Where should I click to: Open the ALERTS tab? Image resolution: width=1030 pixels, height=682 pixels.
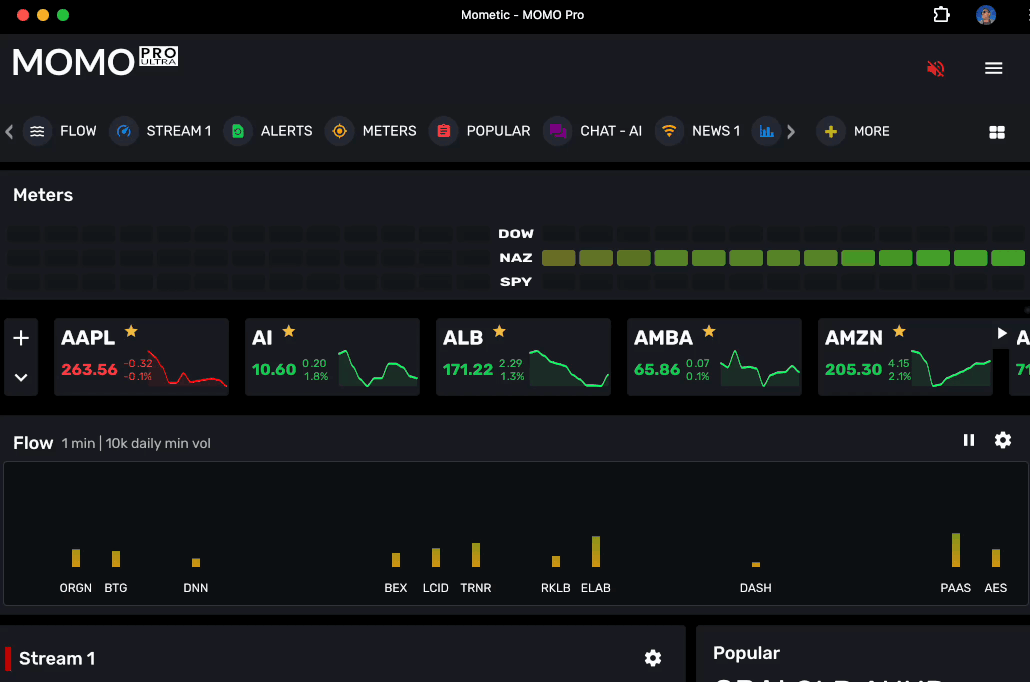[286, 131]
